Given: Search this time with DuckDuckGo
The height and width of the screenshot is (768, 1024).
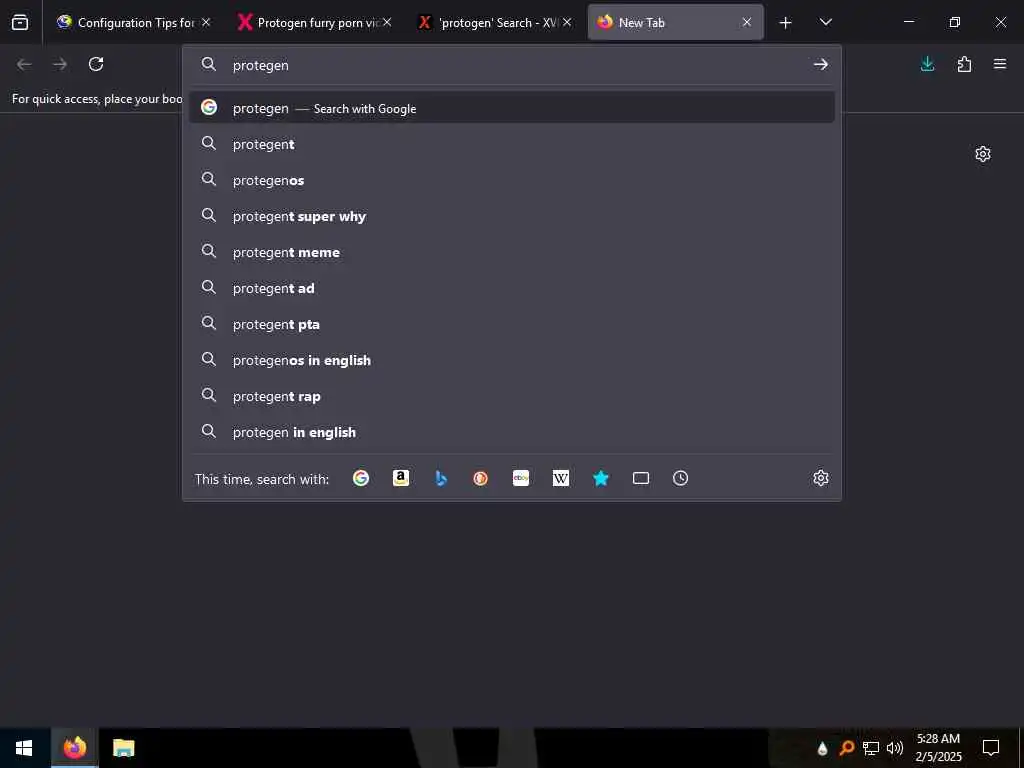Looking at the screenshot, I should tap(481, 478).
